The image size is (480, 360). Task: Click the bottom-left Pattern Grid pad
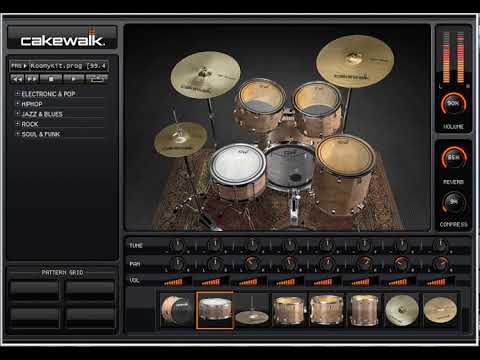(x=34, y=317)
